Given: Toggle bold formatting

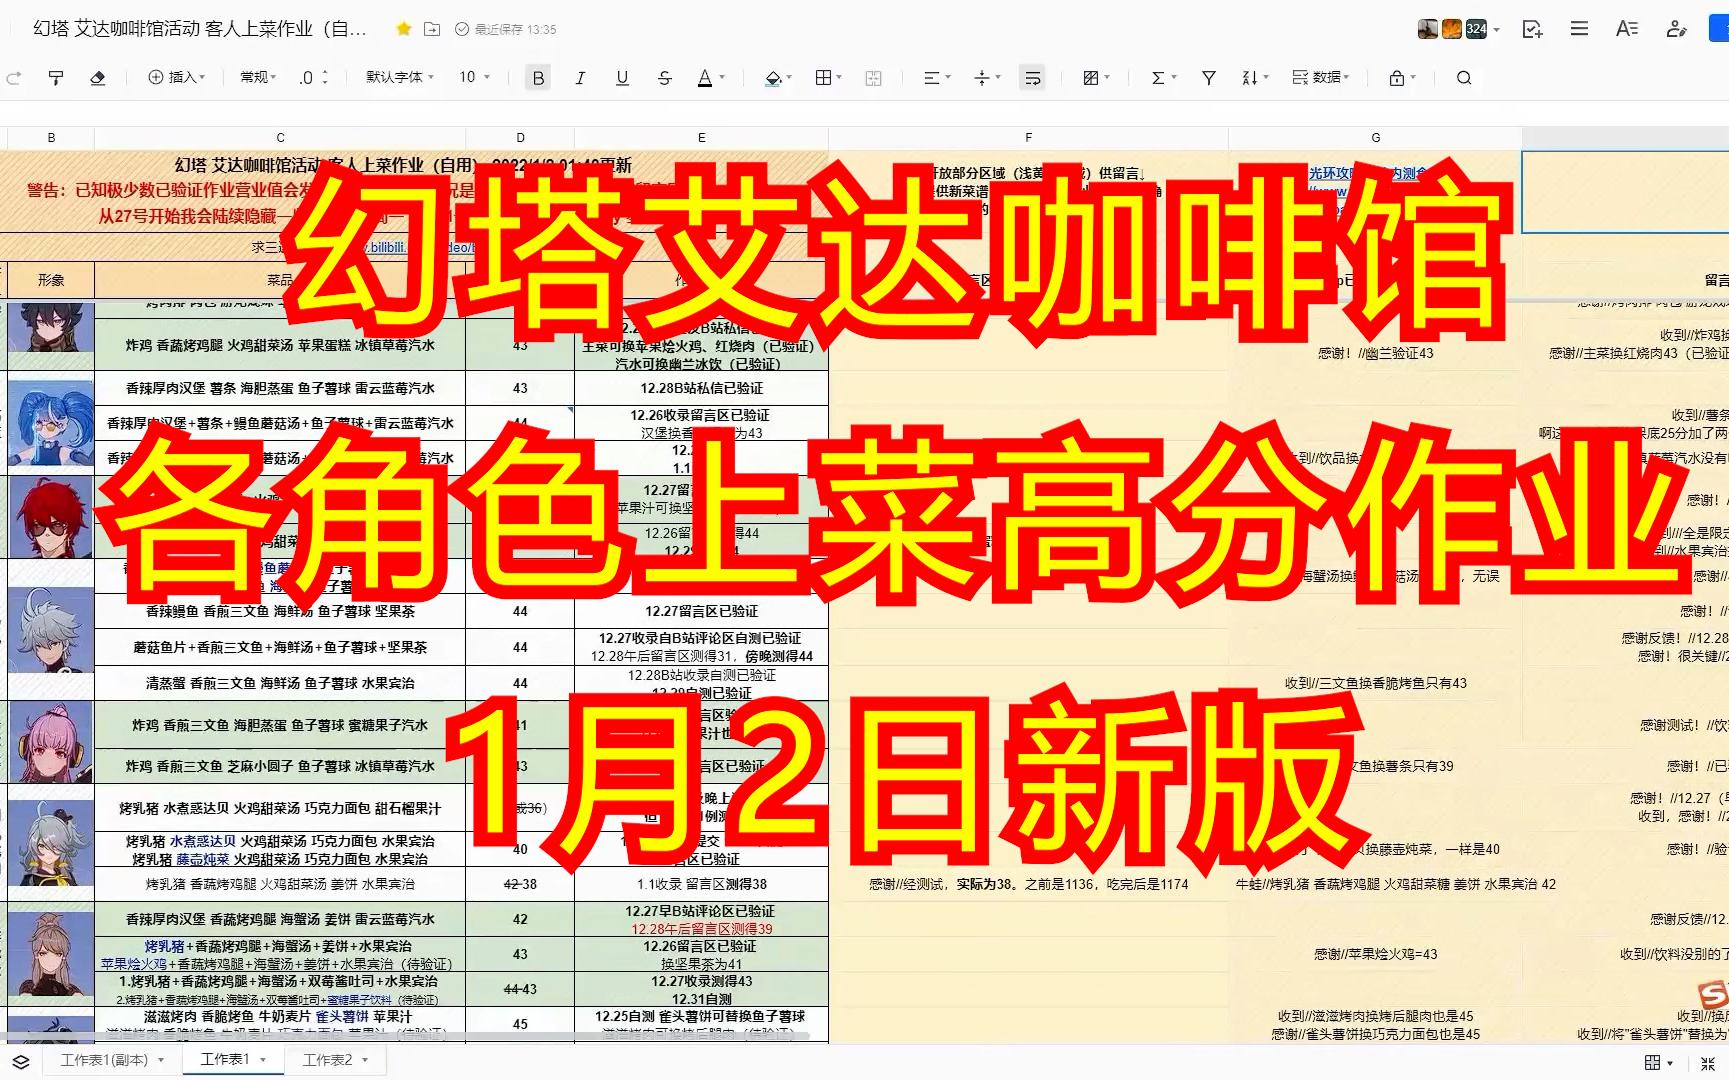Looking at the screenshot, I should click(538, 78).
